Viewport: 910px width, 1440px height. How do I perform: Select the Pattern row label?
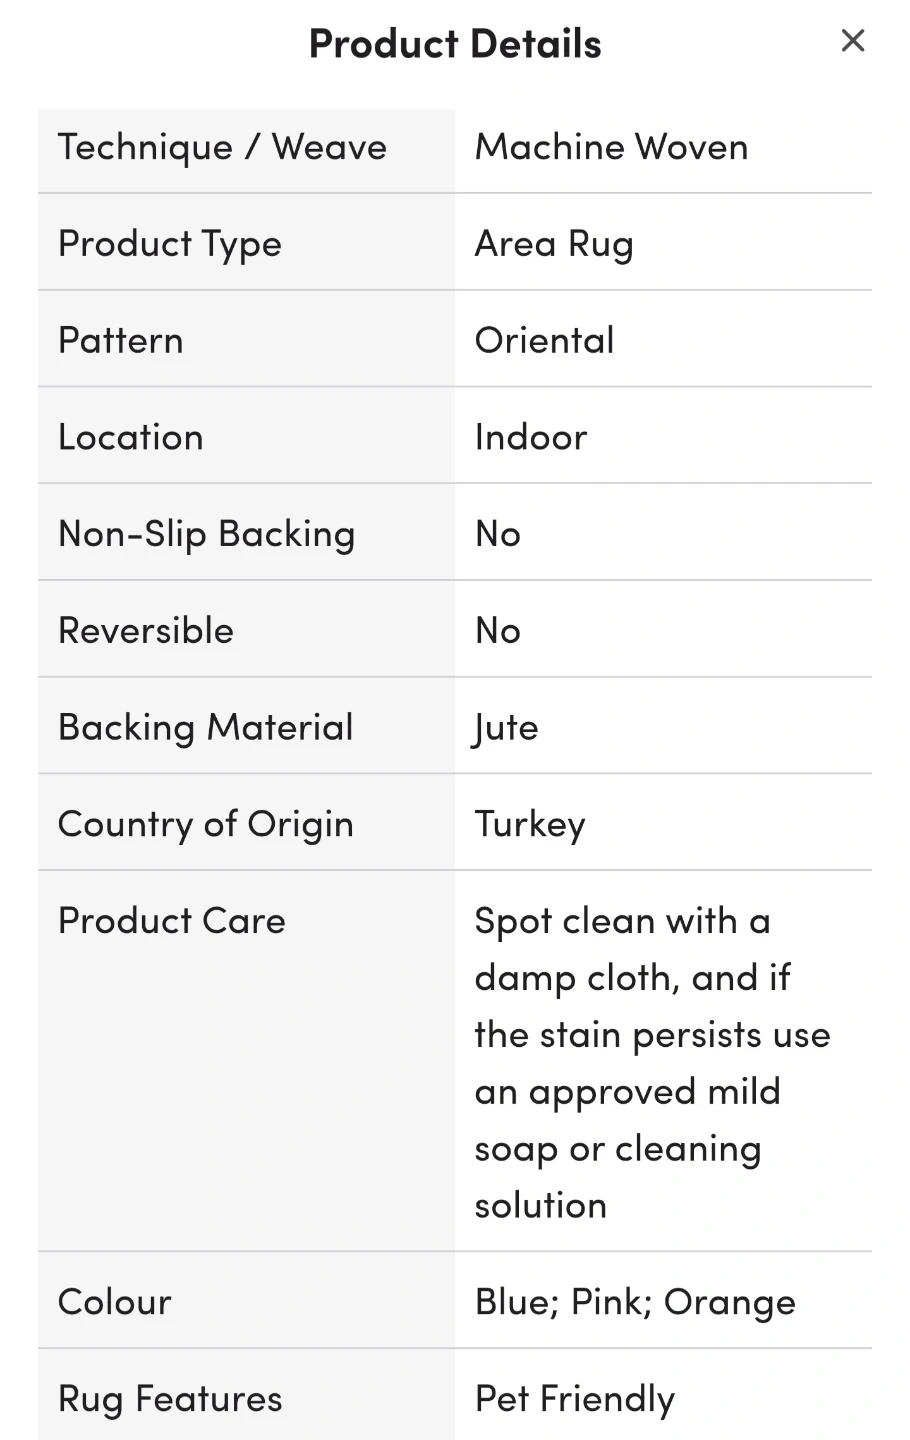tap(121, 341)
